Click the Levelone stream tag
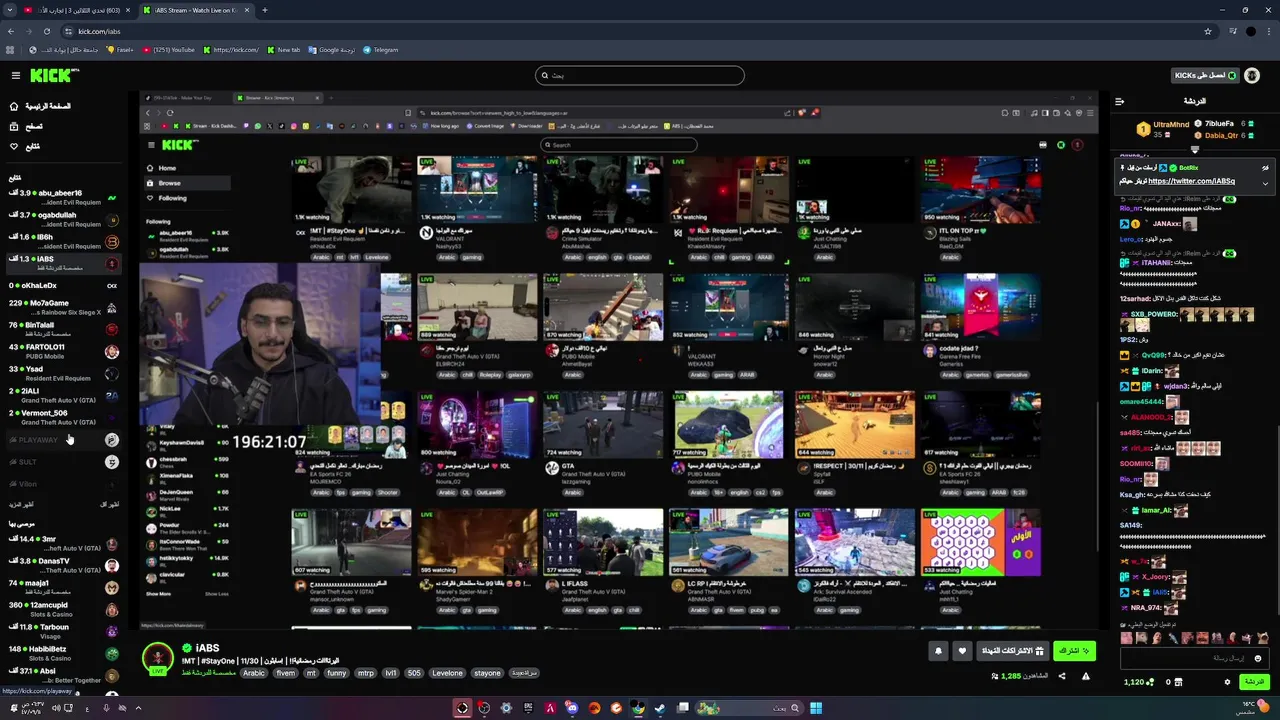Screen dimensions: 1280x720 tap(447, 673)
